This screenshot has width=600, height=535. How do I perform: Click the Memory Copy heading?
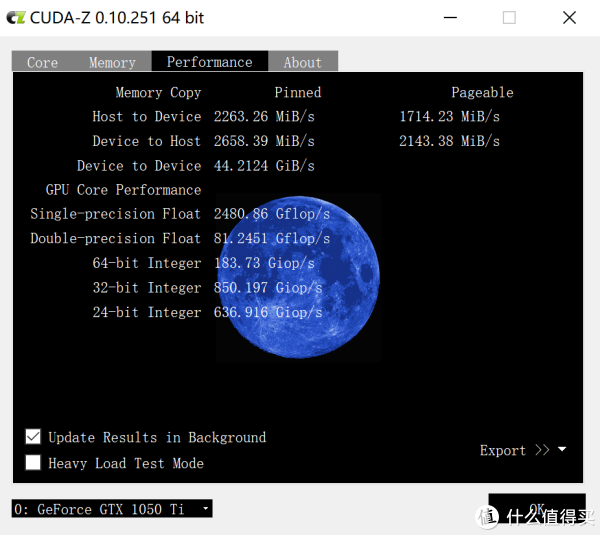click(x=158, y=93)
